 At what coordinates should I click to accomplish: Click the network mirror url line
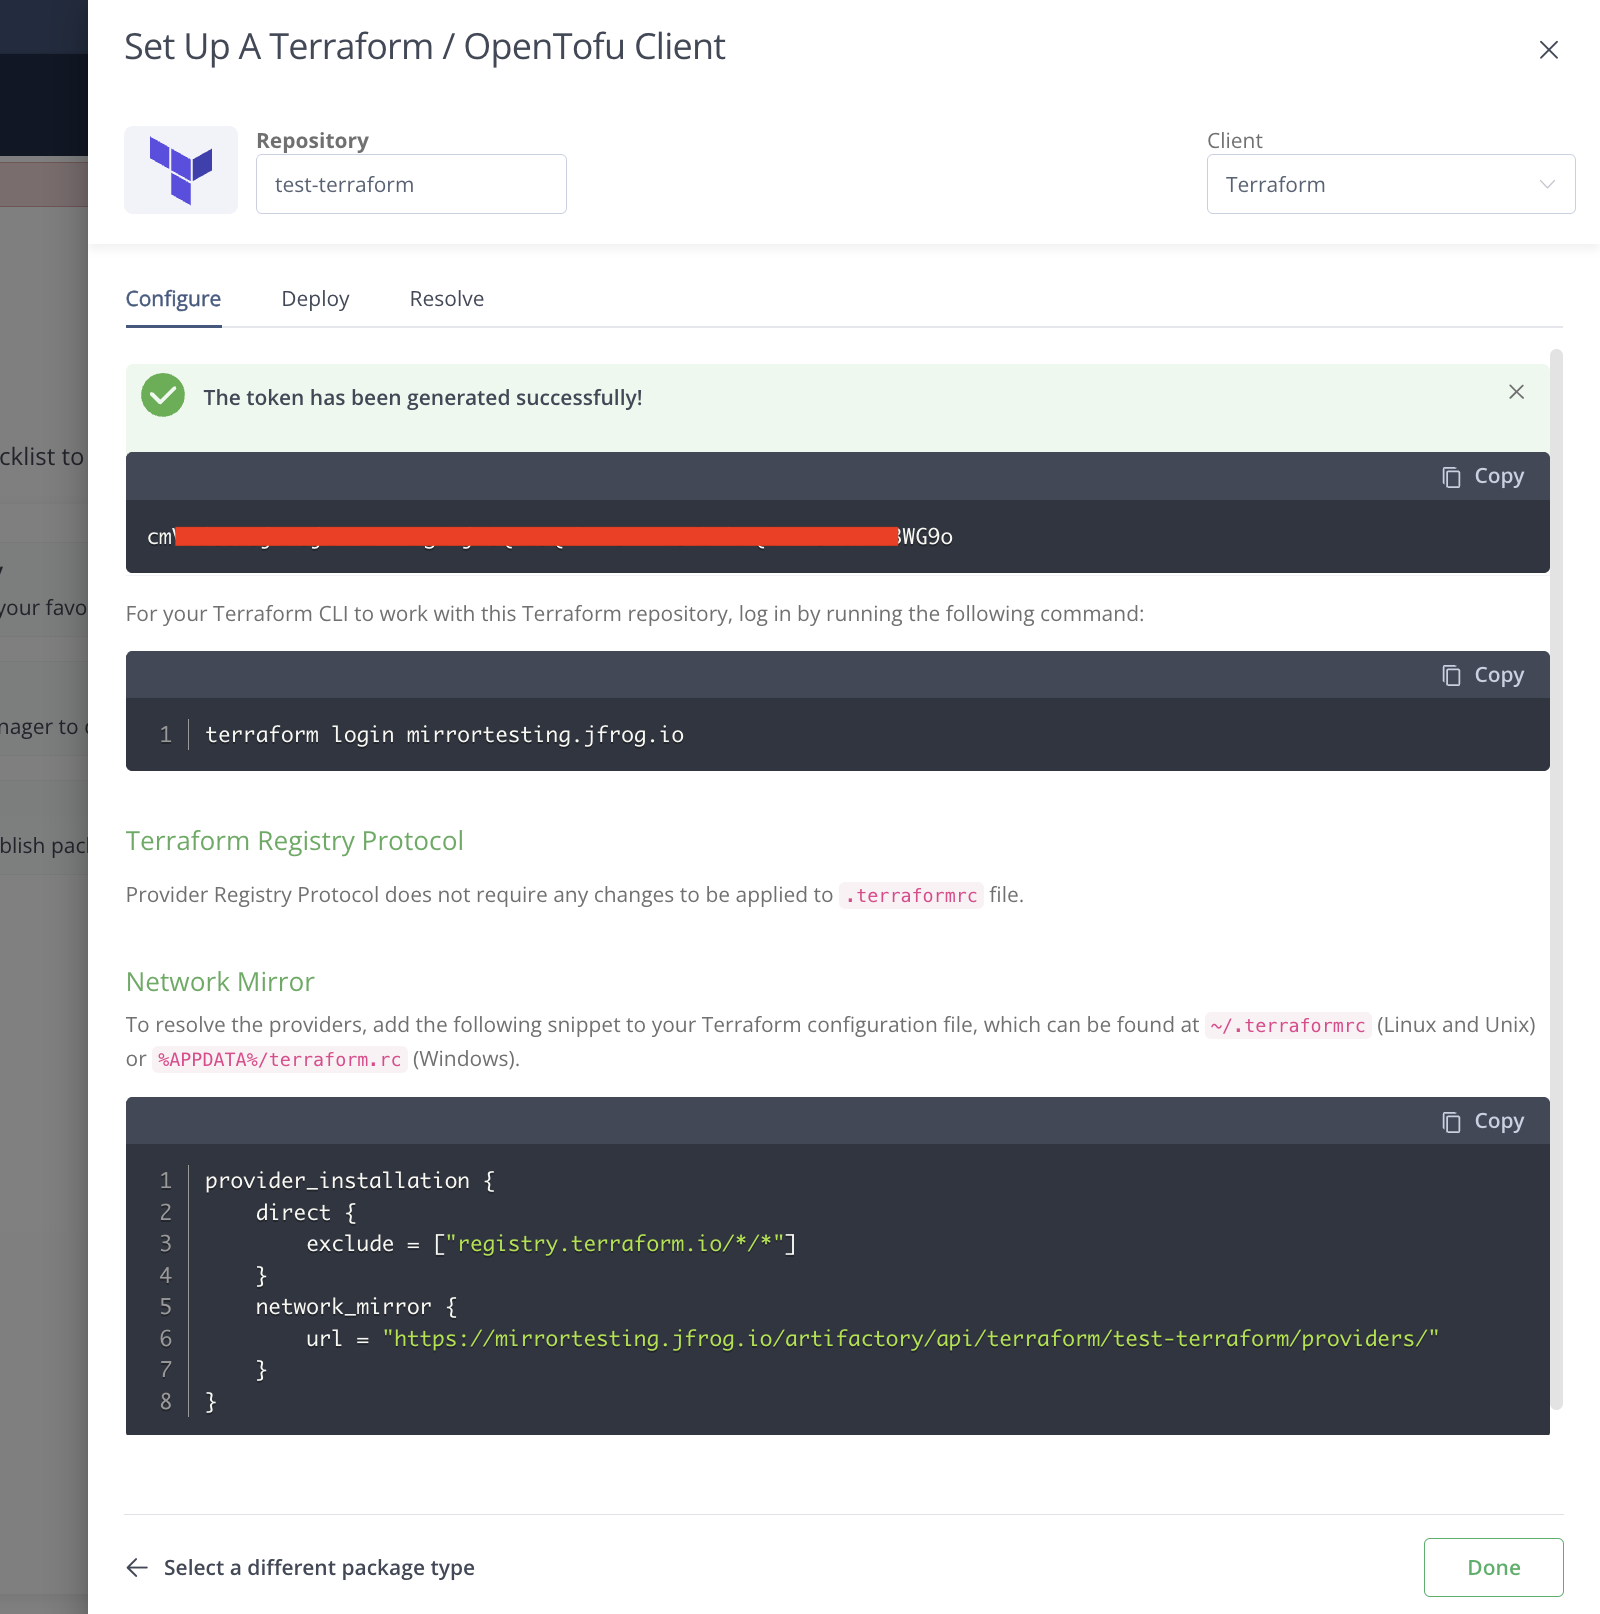[x=910, y=1339]
